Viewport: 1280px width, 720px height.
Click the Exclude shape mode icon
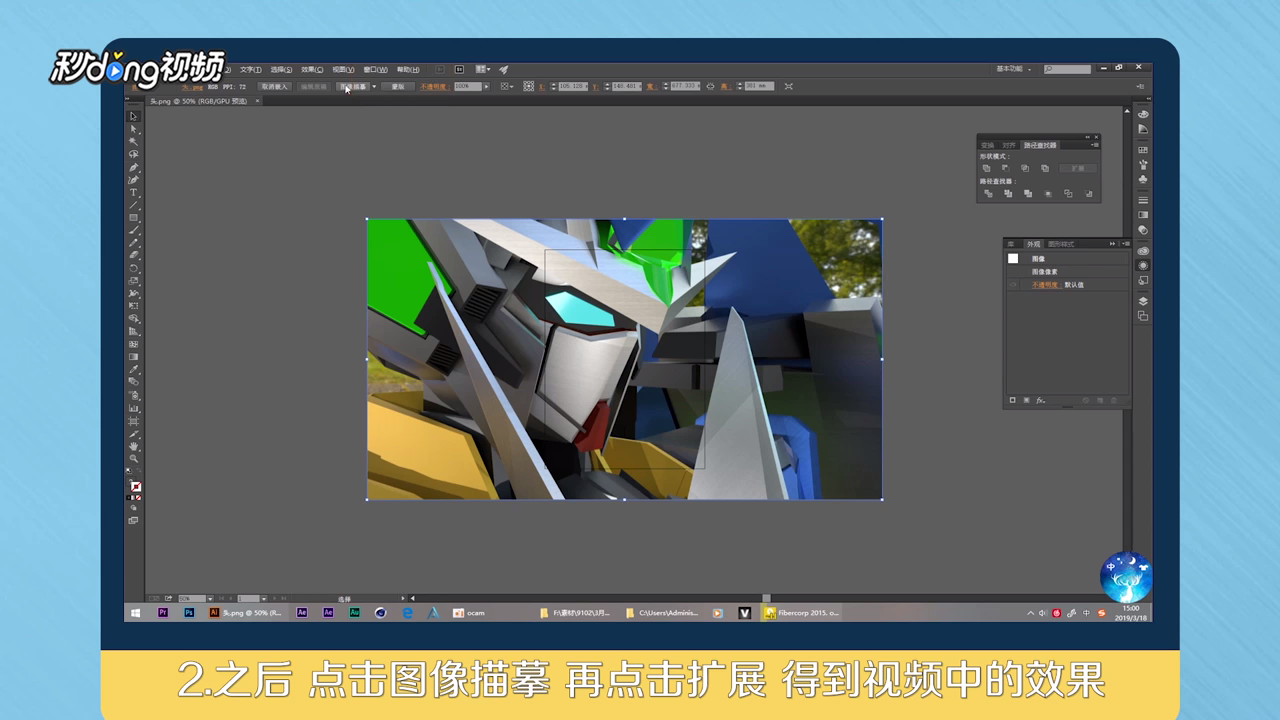pyautogui.click(x=1045, y=168)
